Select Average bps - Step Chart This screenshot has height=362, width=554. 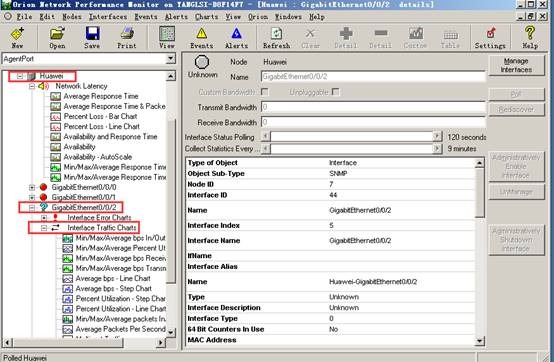113,289
